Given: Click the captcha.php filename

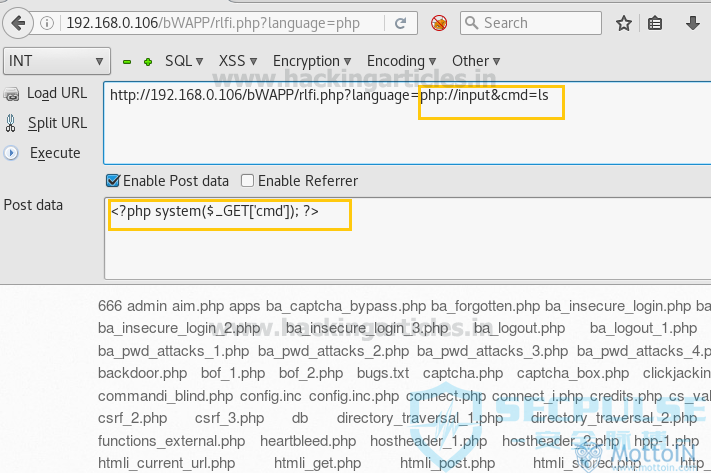Looking at the screenshot, I should (463, 373).
